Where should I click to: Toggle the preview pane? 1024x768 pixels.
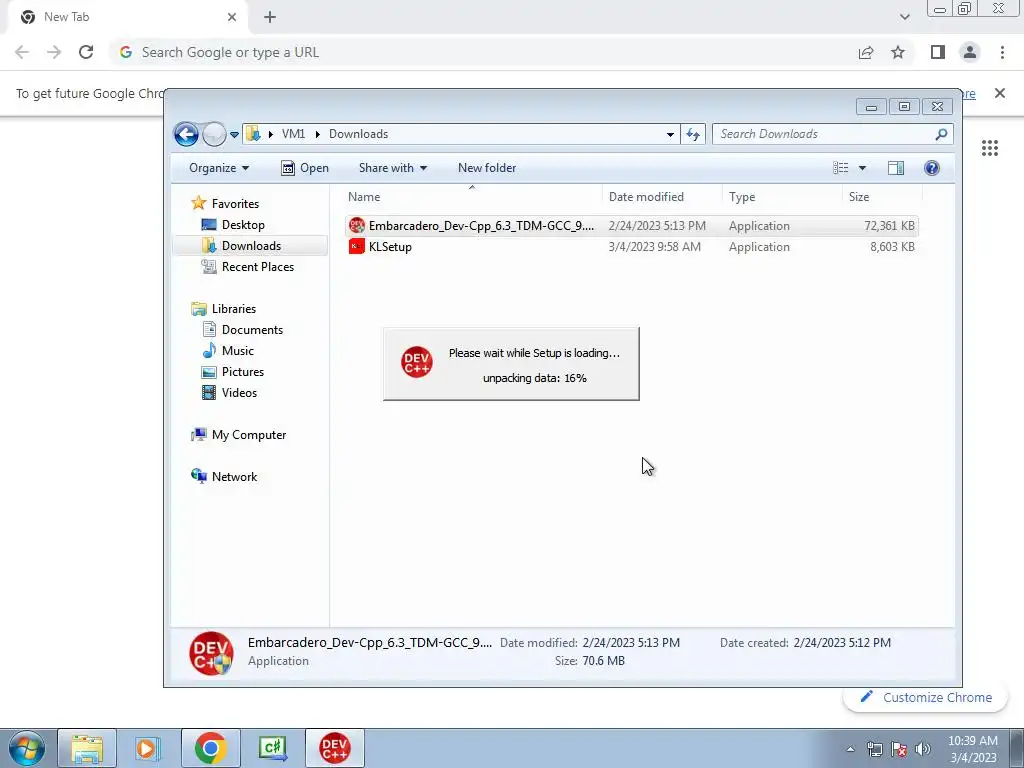pyautogui.click(x=896, y=168)
